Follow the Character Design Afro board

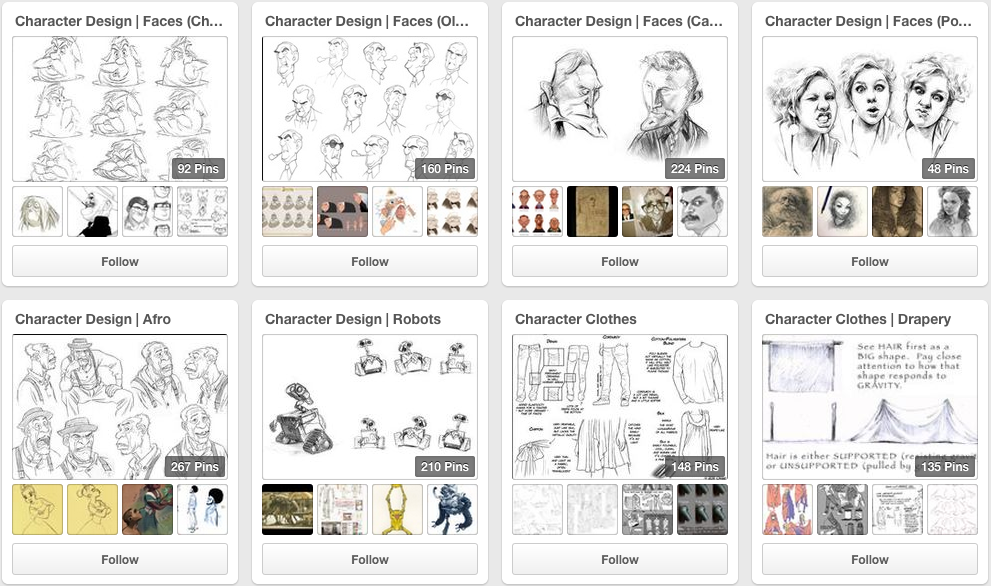[x=119, y=559]
